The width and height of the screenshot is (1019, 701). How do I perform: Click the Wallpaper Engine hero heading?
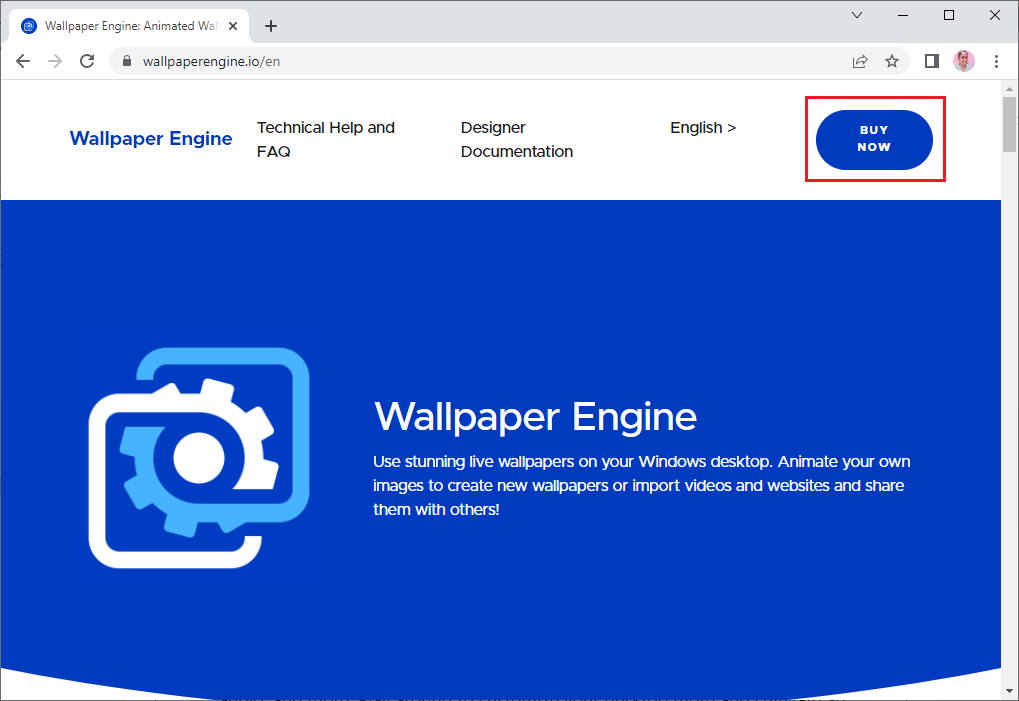535,416
